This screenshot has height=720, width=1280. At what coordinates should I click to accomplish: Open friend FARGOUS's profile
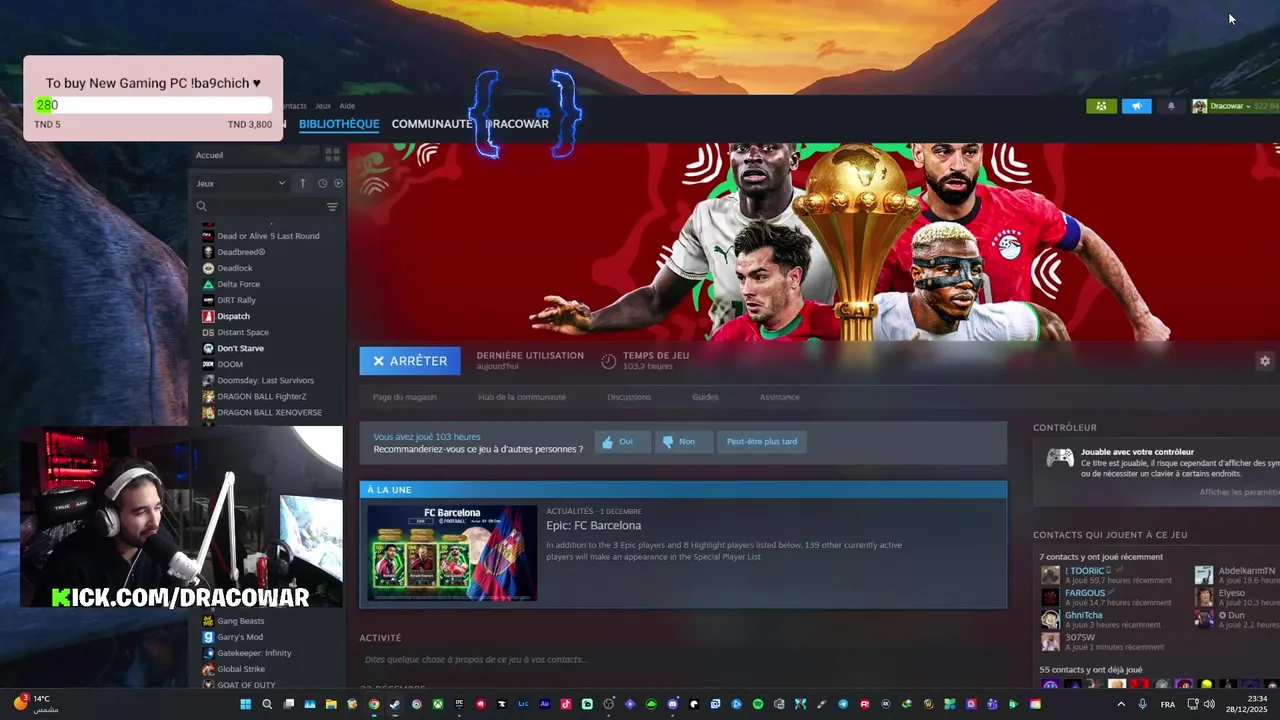[1085, 593]
